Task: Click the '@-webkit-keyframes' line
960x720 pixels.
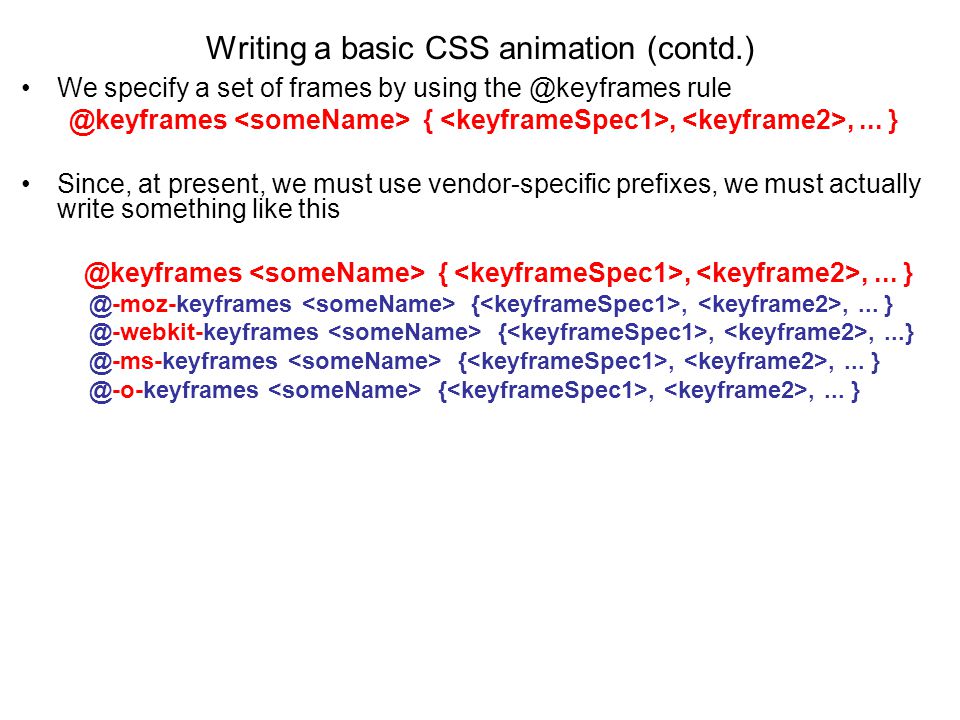Action: [x=501, y=332]
